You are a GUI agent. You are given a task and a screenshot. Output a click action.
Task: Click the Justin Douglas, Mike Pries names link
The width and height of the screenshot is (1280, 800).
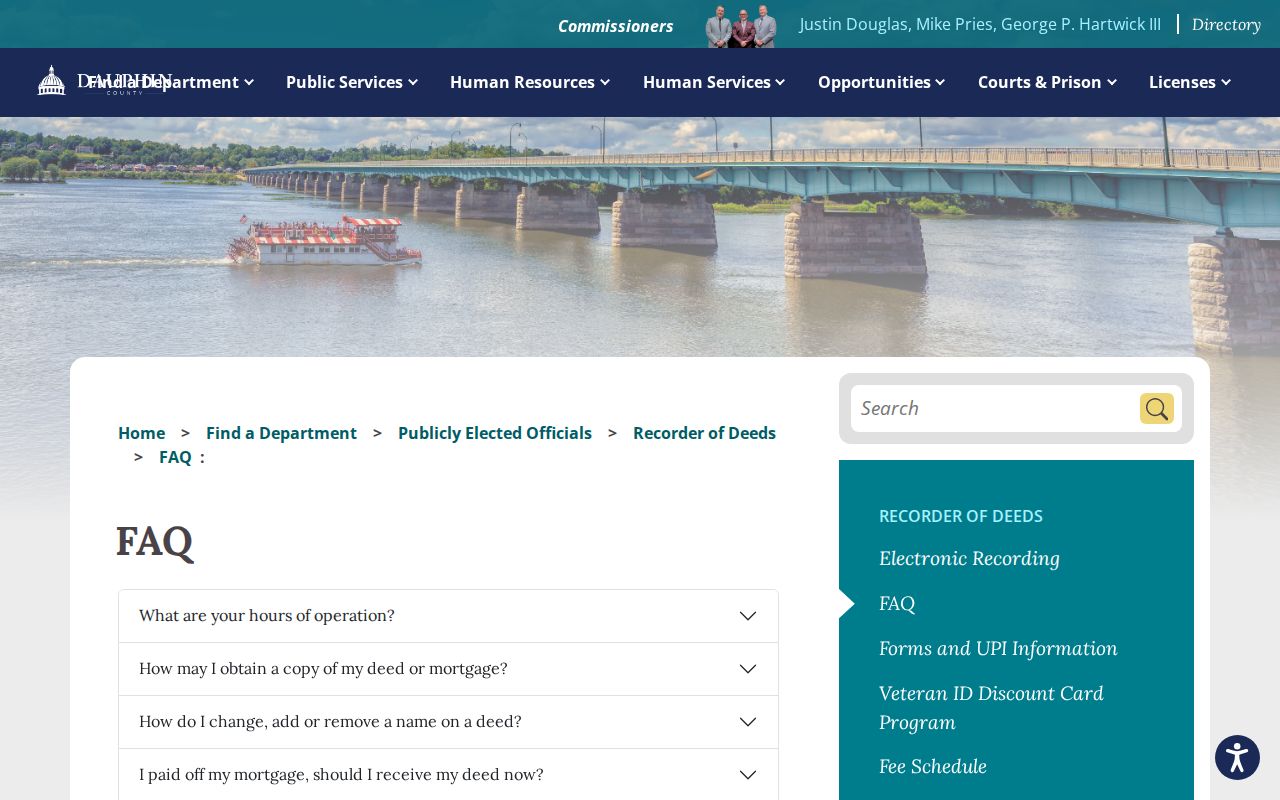click(980, 24)
